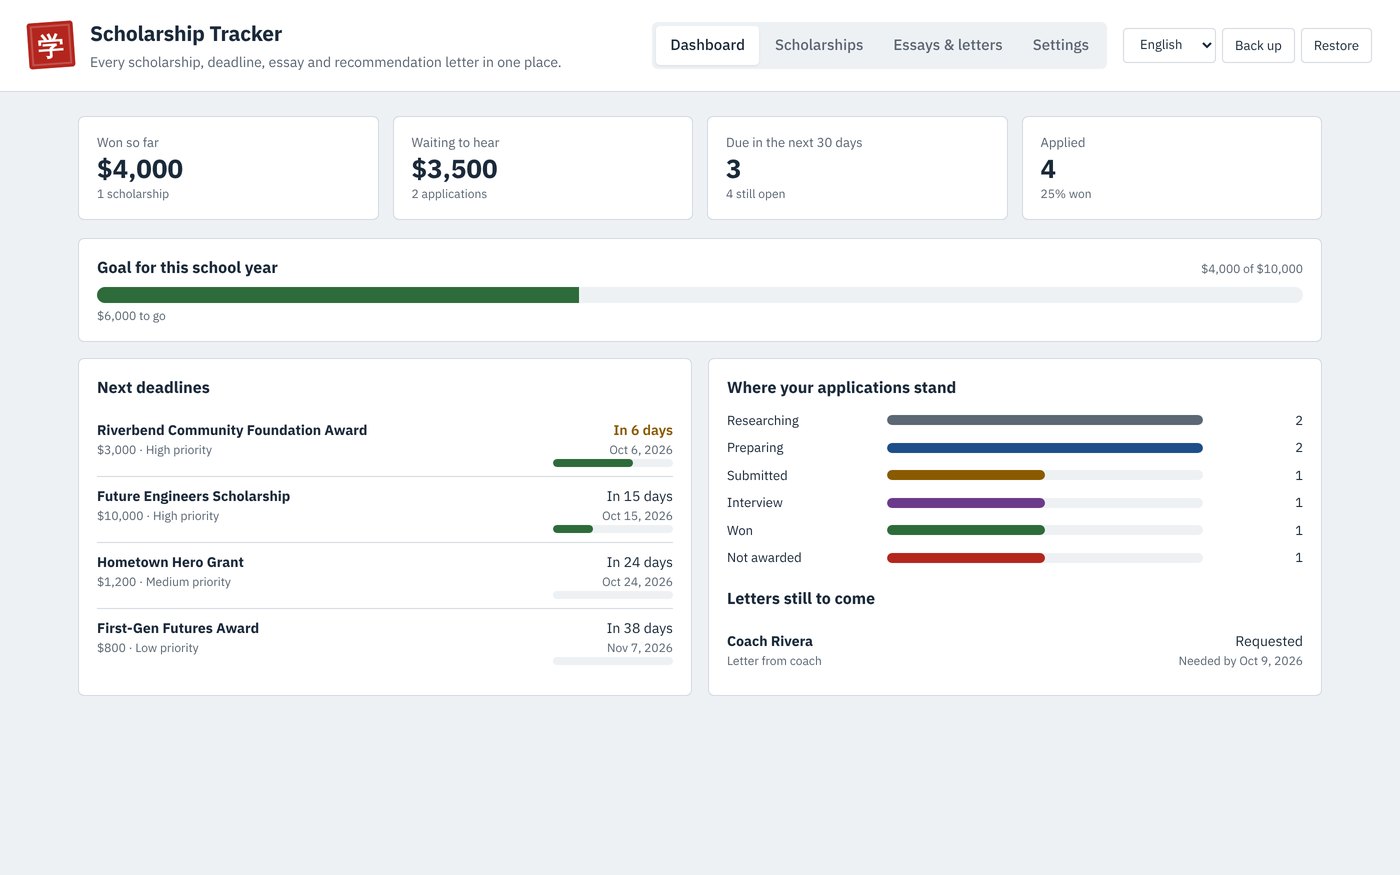Screen dimensions: 1400x875
Task: Click the Submitted status bar
Action: (x=1045, y=475)
